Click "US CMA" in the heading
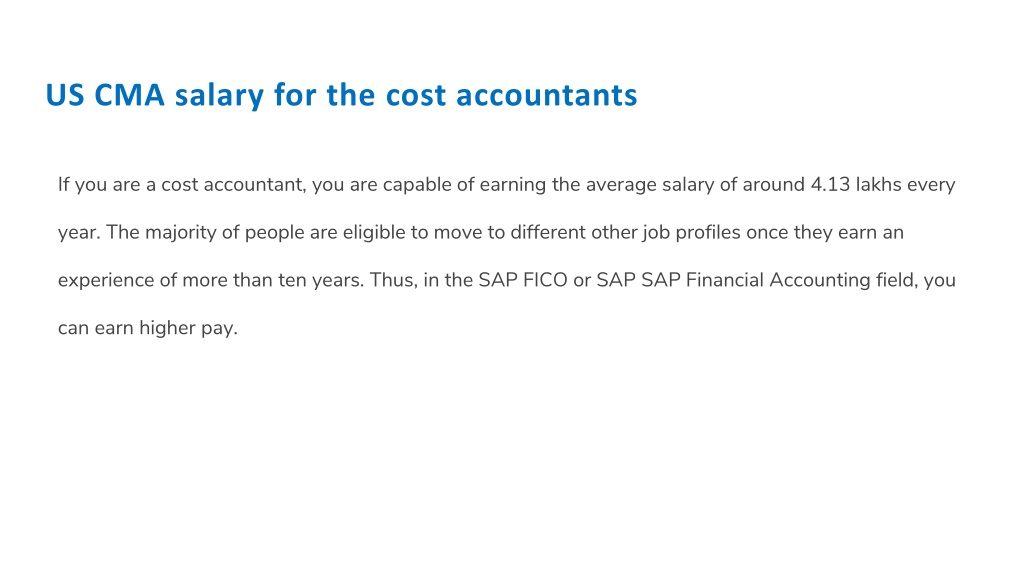This screenshot has height=576, width=1024. tap(104, 95)
